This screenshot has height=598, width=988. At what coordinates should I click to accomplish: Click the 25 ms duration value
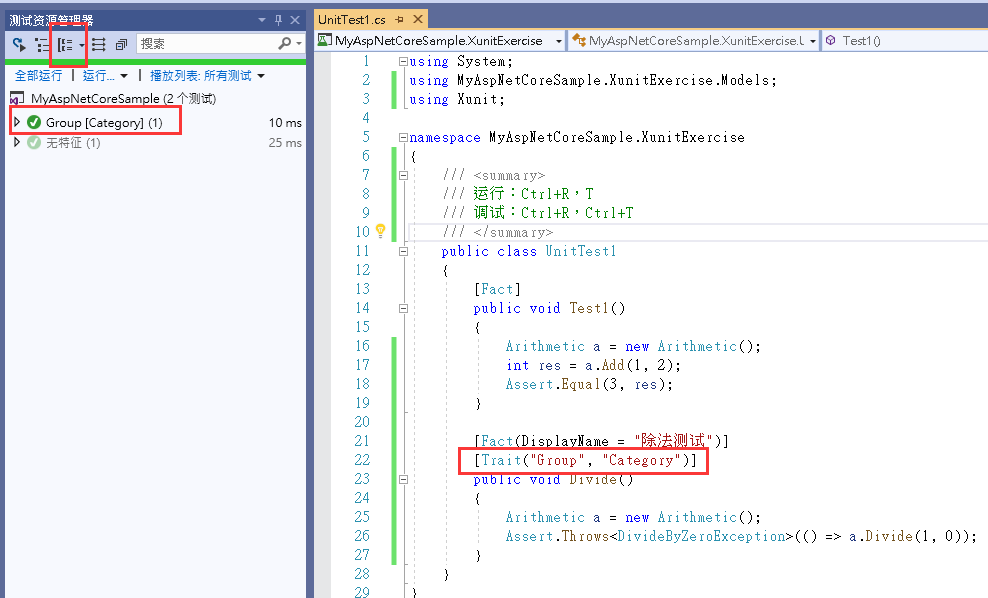pos(285,143)
